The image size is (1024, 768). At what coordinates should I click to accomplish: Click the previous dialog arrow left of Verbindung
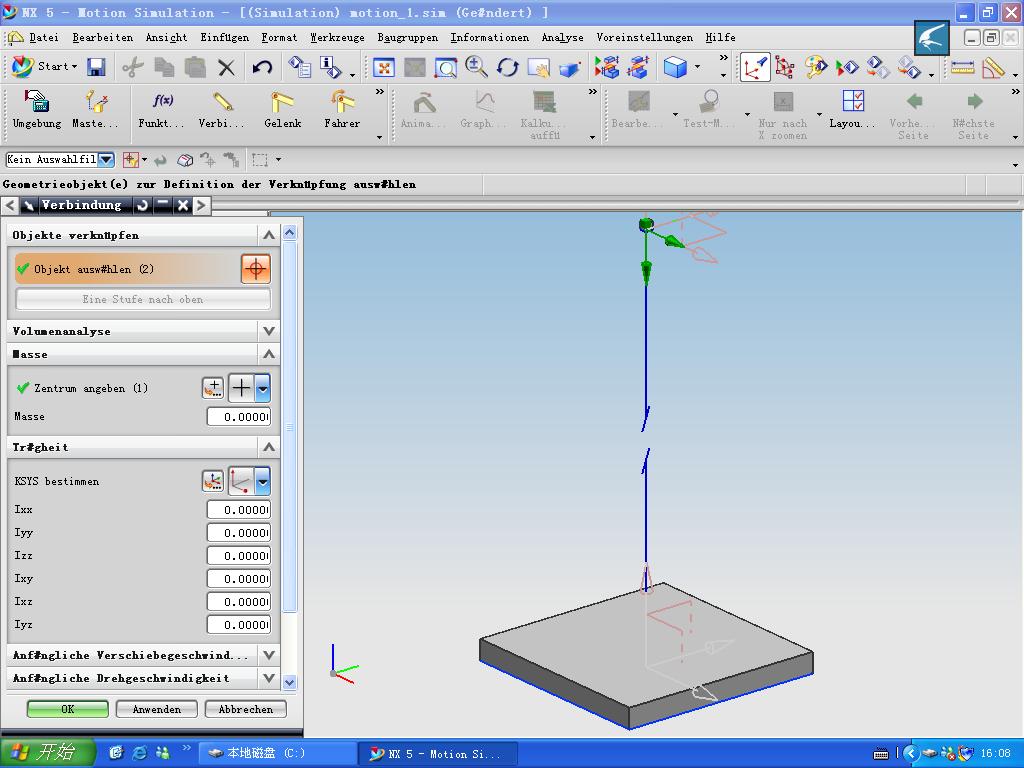10,205
